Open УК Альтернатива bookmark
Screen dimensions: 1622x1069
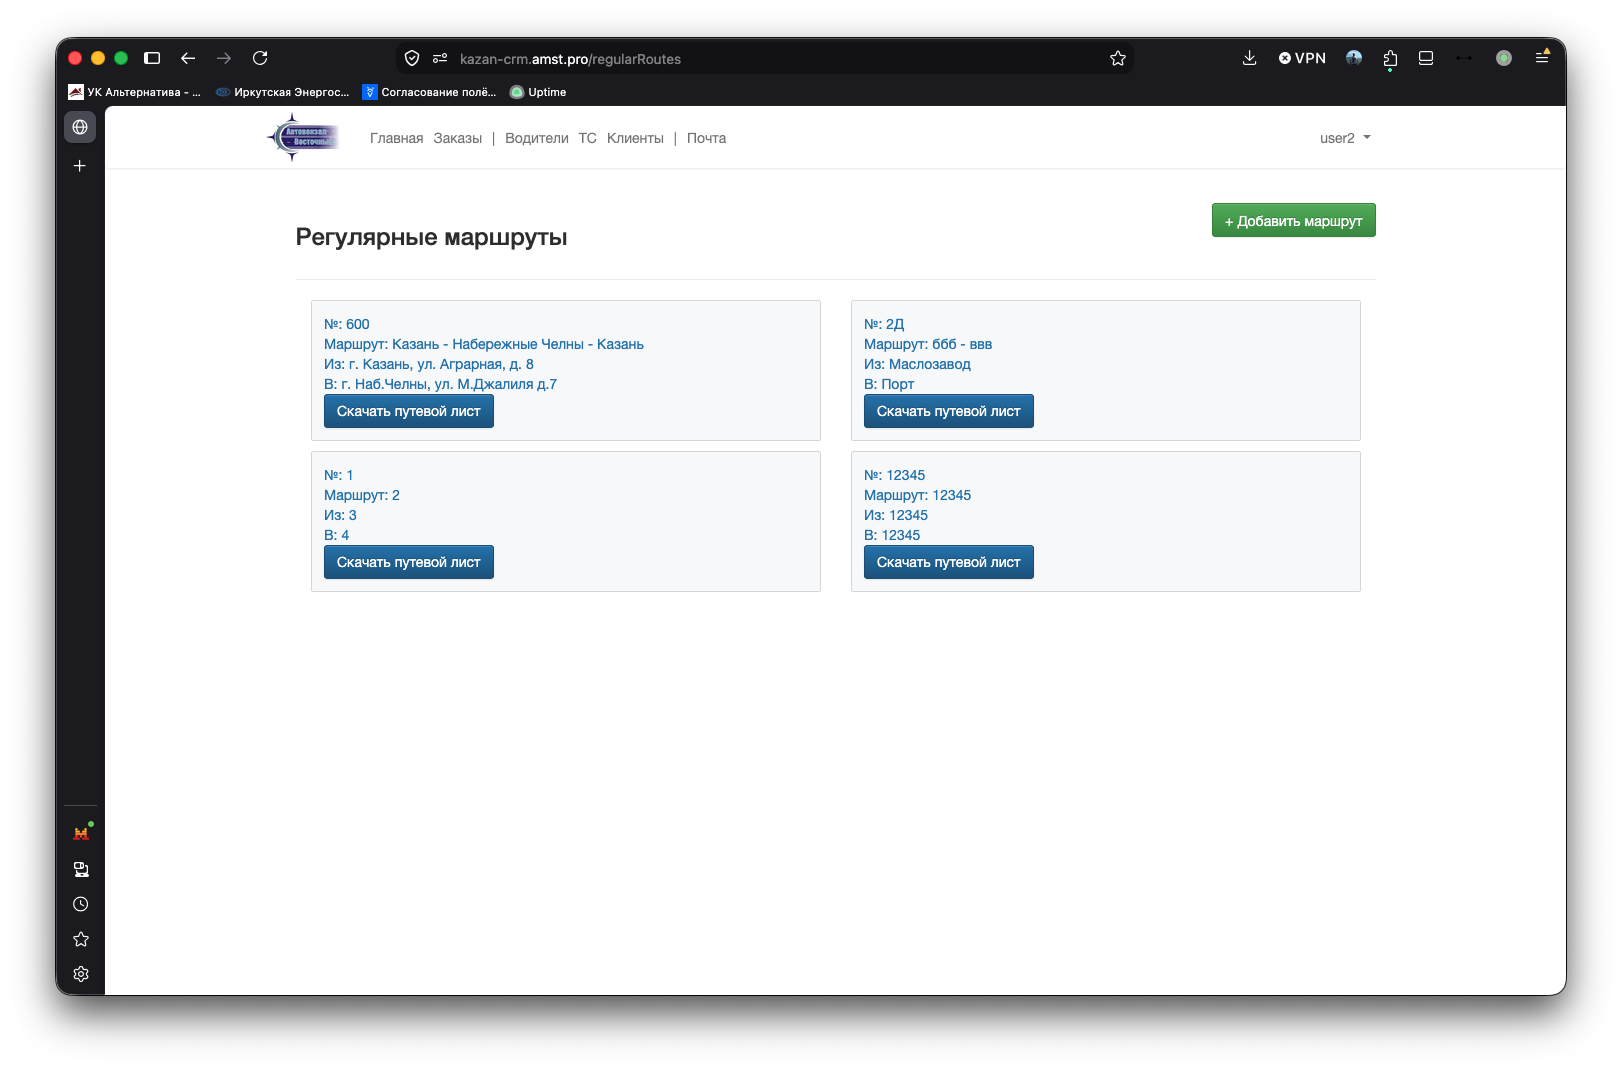pos(134,92)
